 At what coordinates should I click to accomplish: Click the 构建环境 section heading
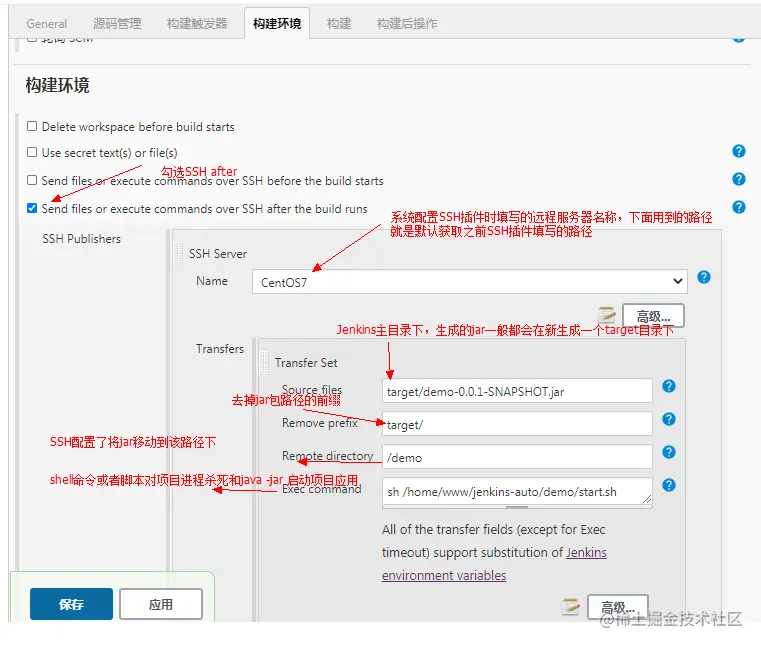click(57, 85)
